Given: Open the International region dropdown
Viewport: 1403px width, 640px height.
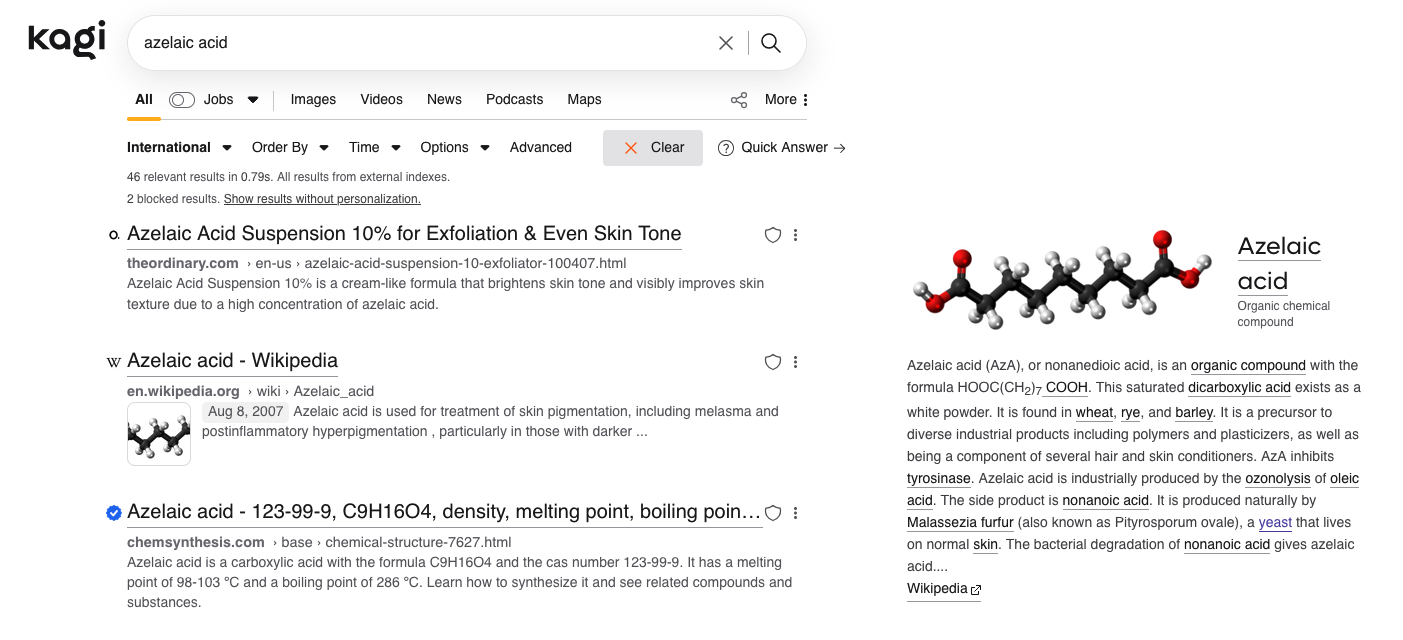Looking at the screenshot, I should [x=179, y=148].
